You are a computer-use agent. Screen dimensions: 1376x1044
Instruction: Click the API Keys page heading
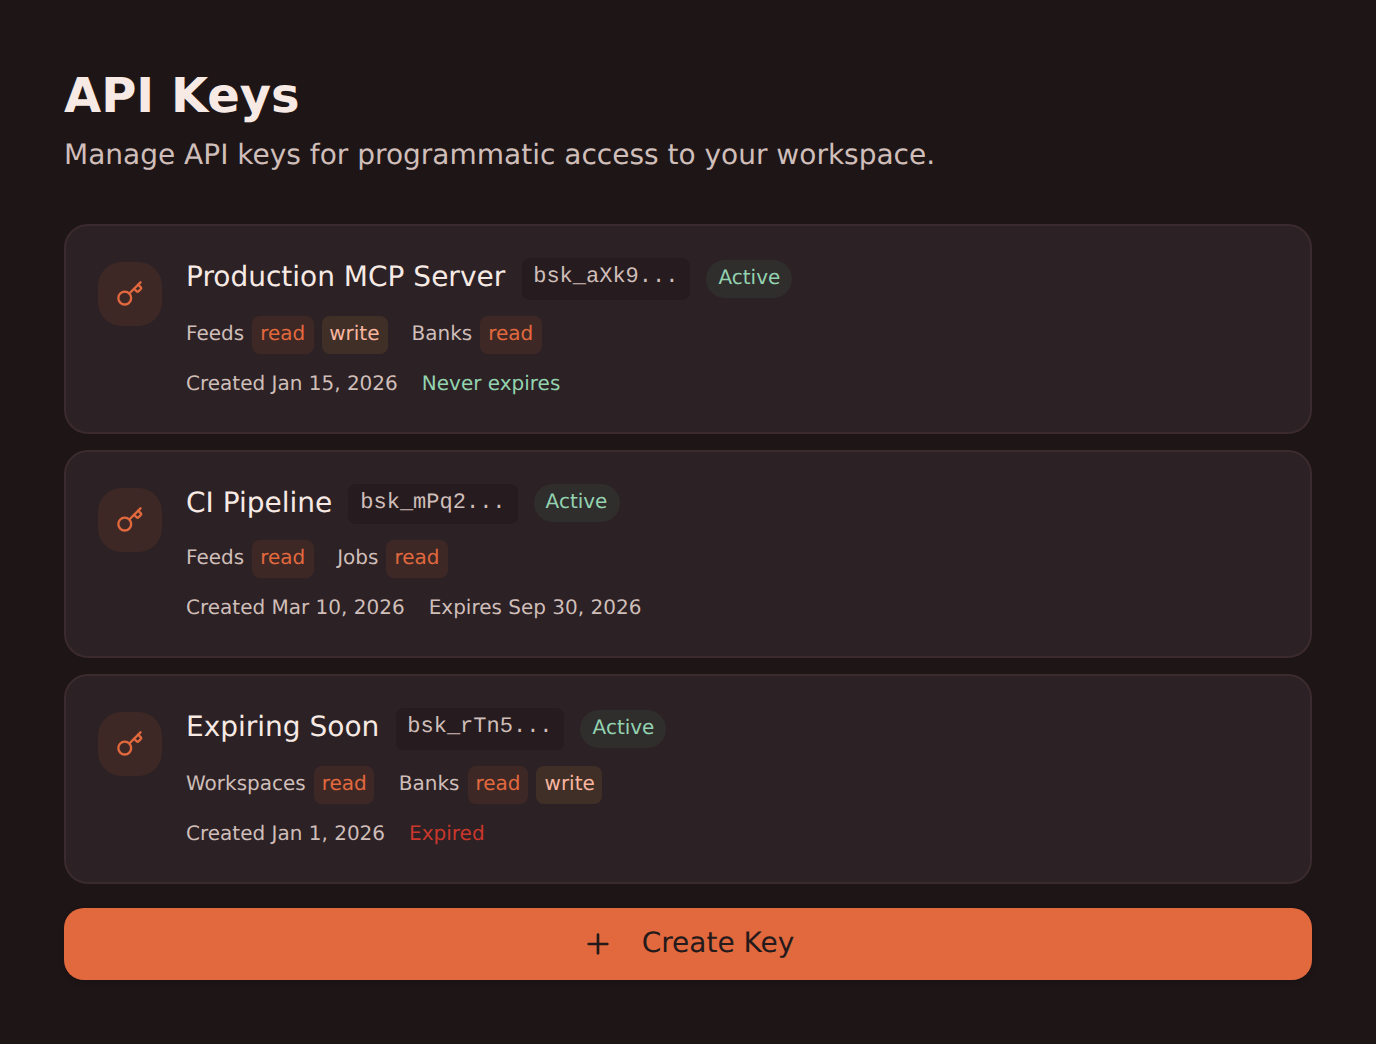click(182, 96)
